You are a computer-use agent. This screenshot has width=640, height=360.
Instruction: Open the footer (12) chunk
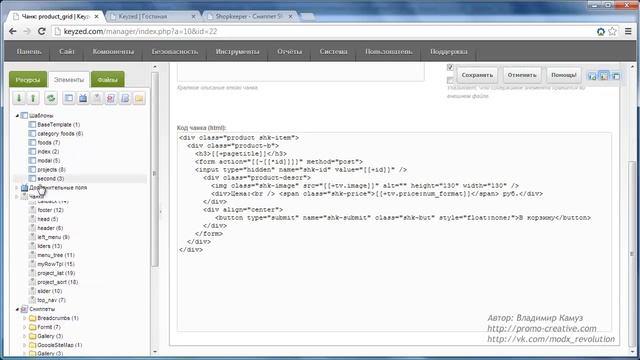50,210
